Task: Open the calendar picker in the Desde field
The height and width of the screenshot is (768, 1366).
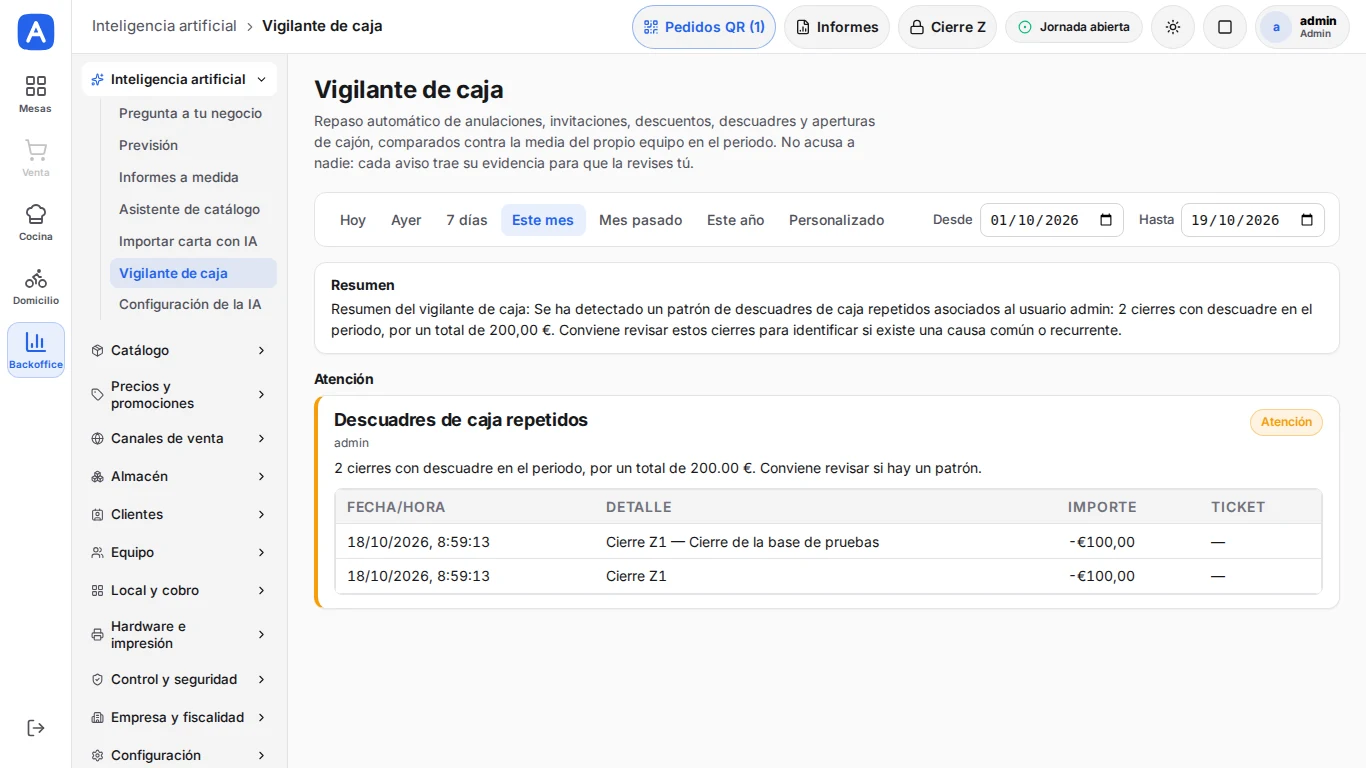Action: point(1106,220)
